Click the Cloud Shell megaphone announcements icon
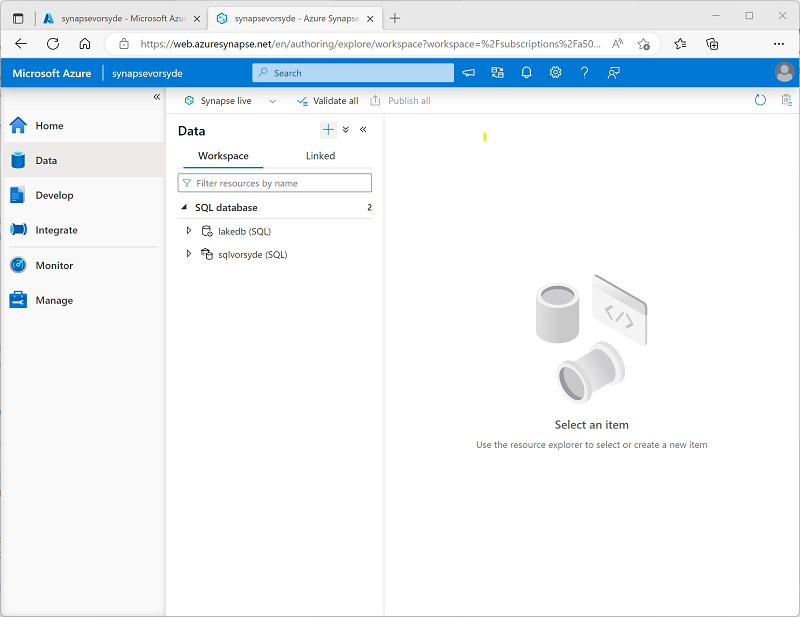The image size is (800, 617). tap(468, 73)
